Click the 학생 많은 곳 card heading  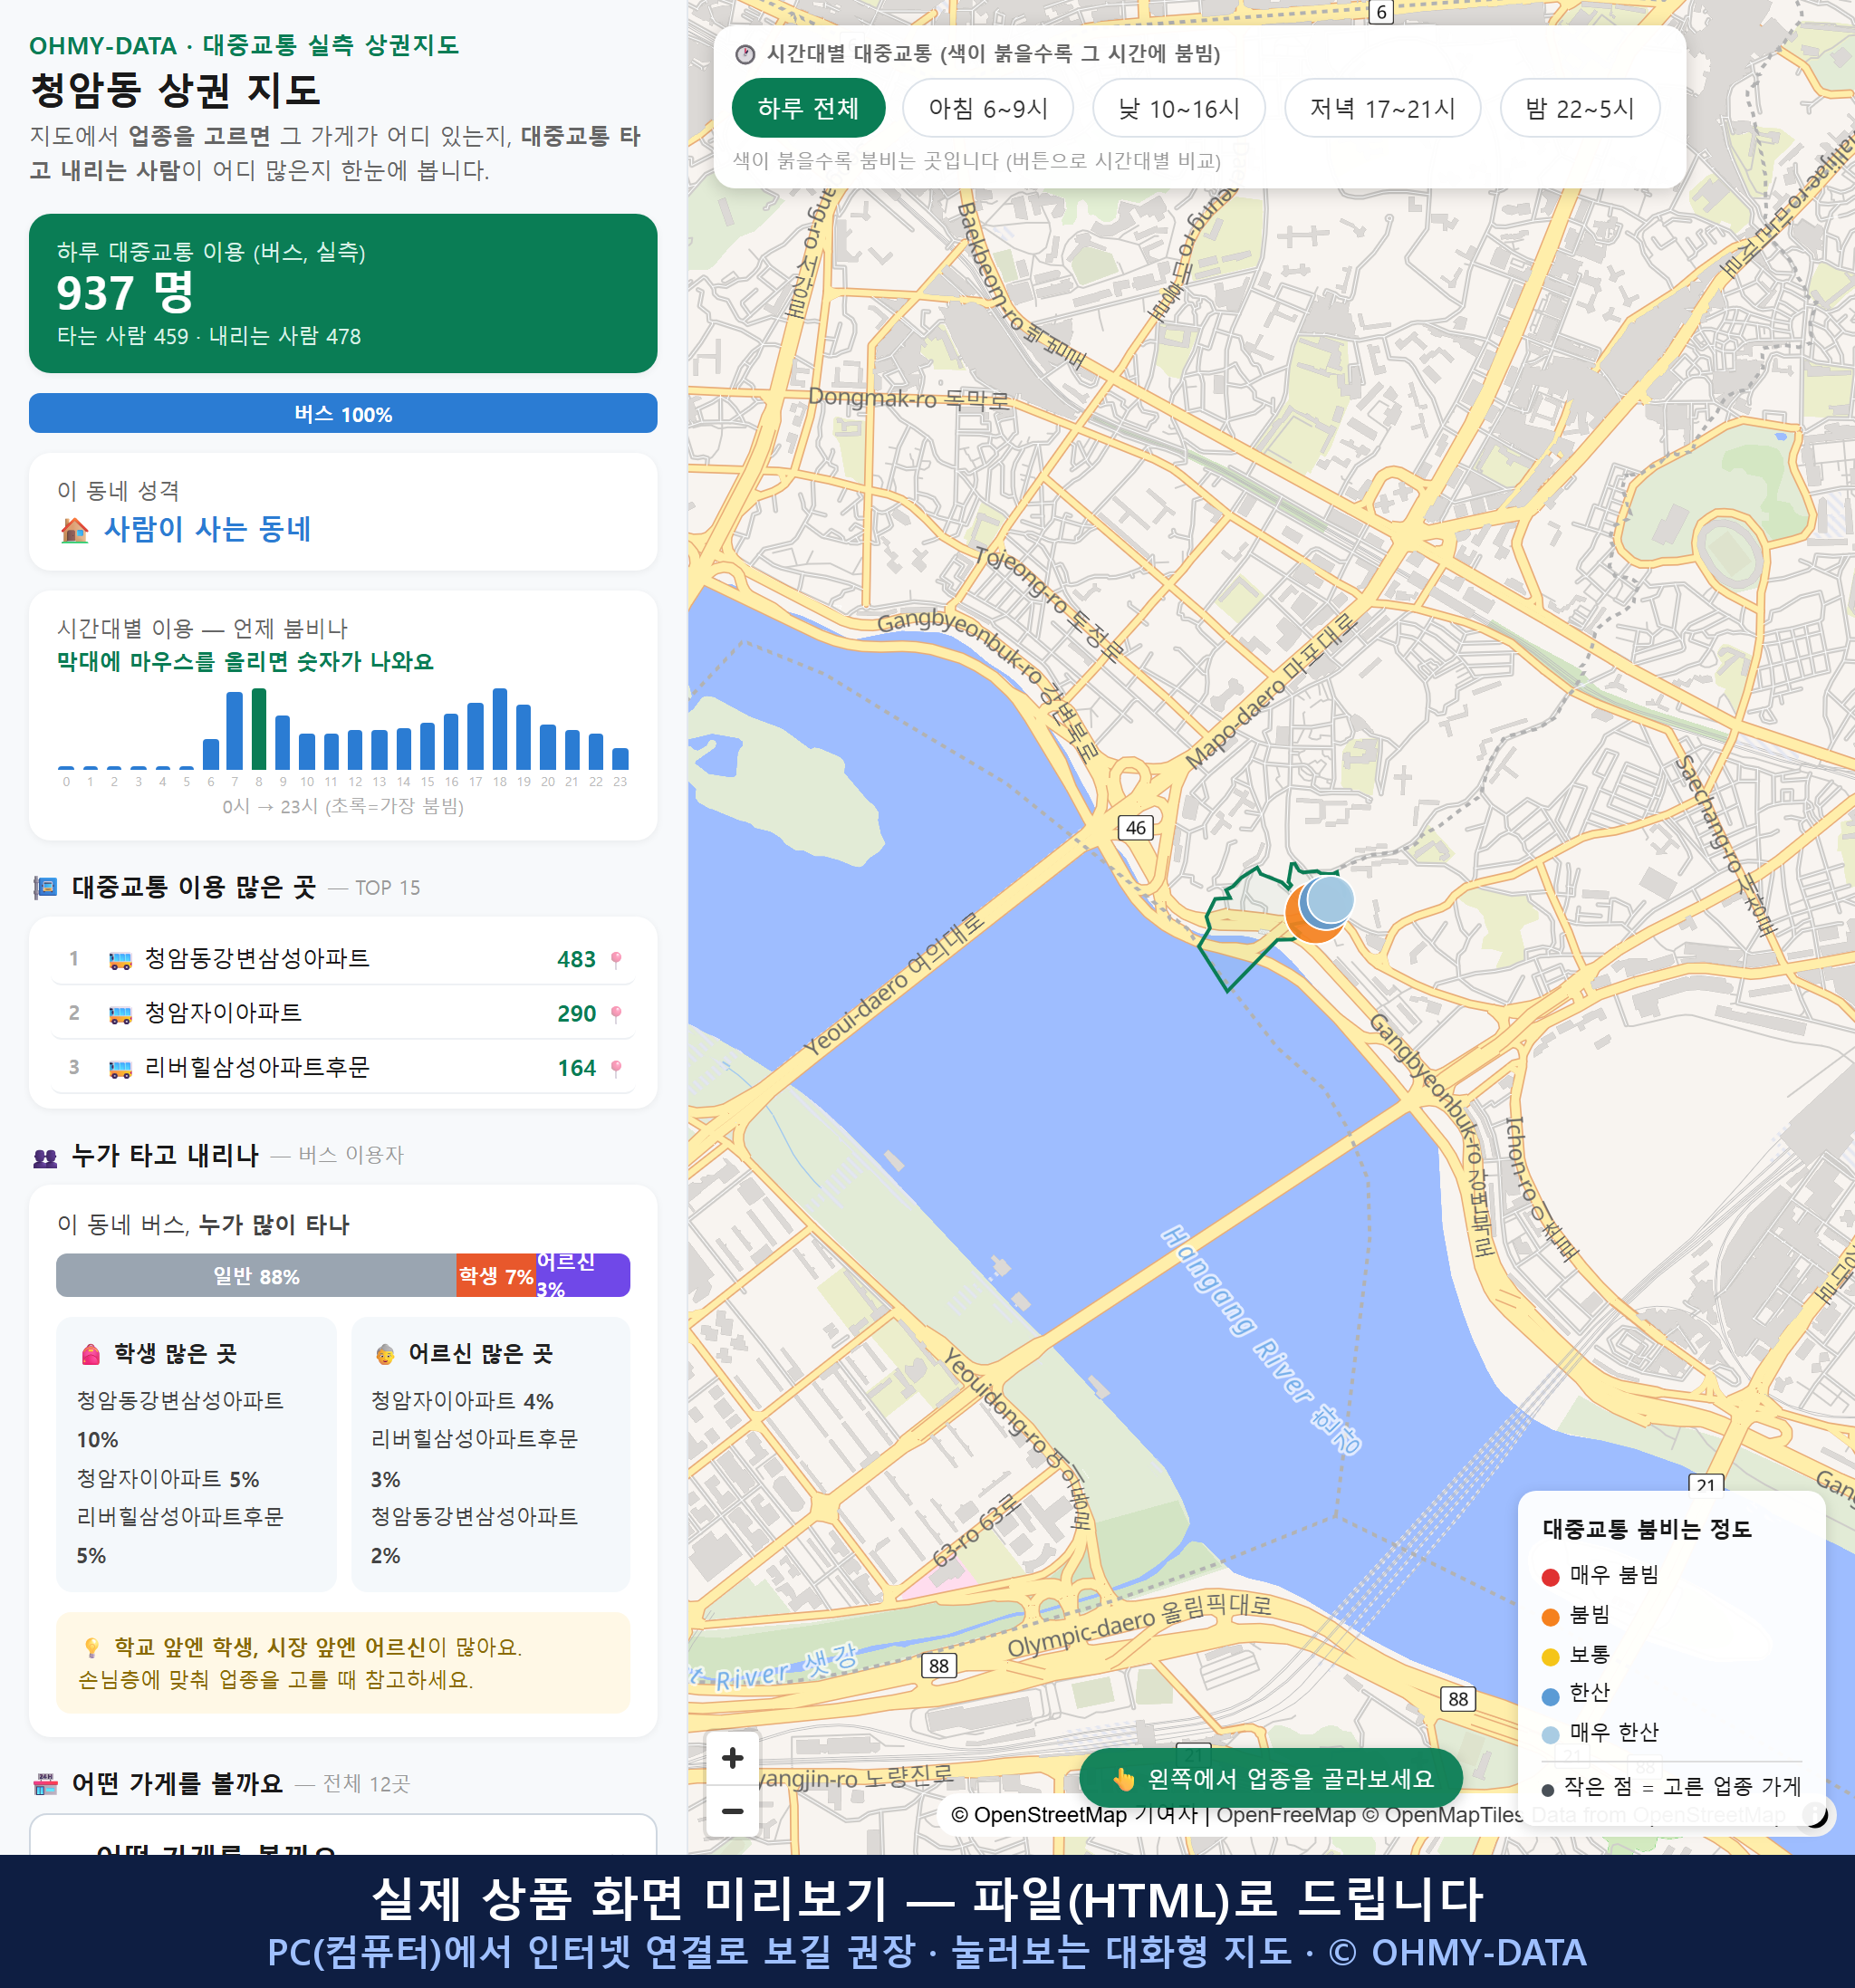(x=175, y=1354)
